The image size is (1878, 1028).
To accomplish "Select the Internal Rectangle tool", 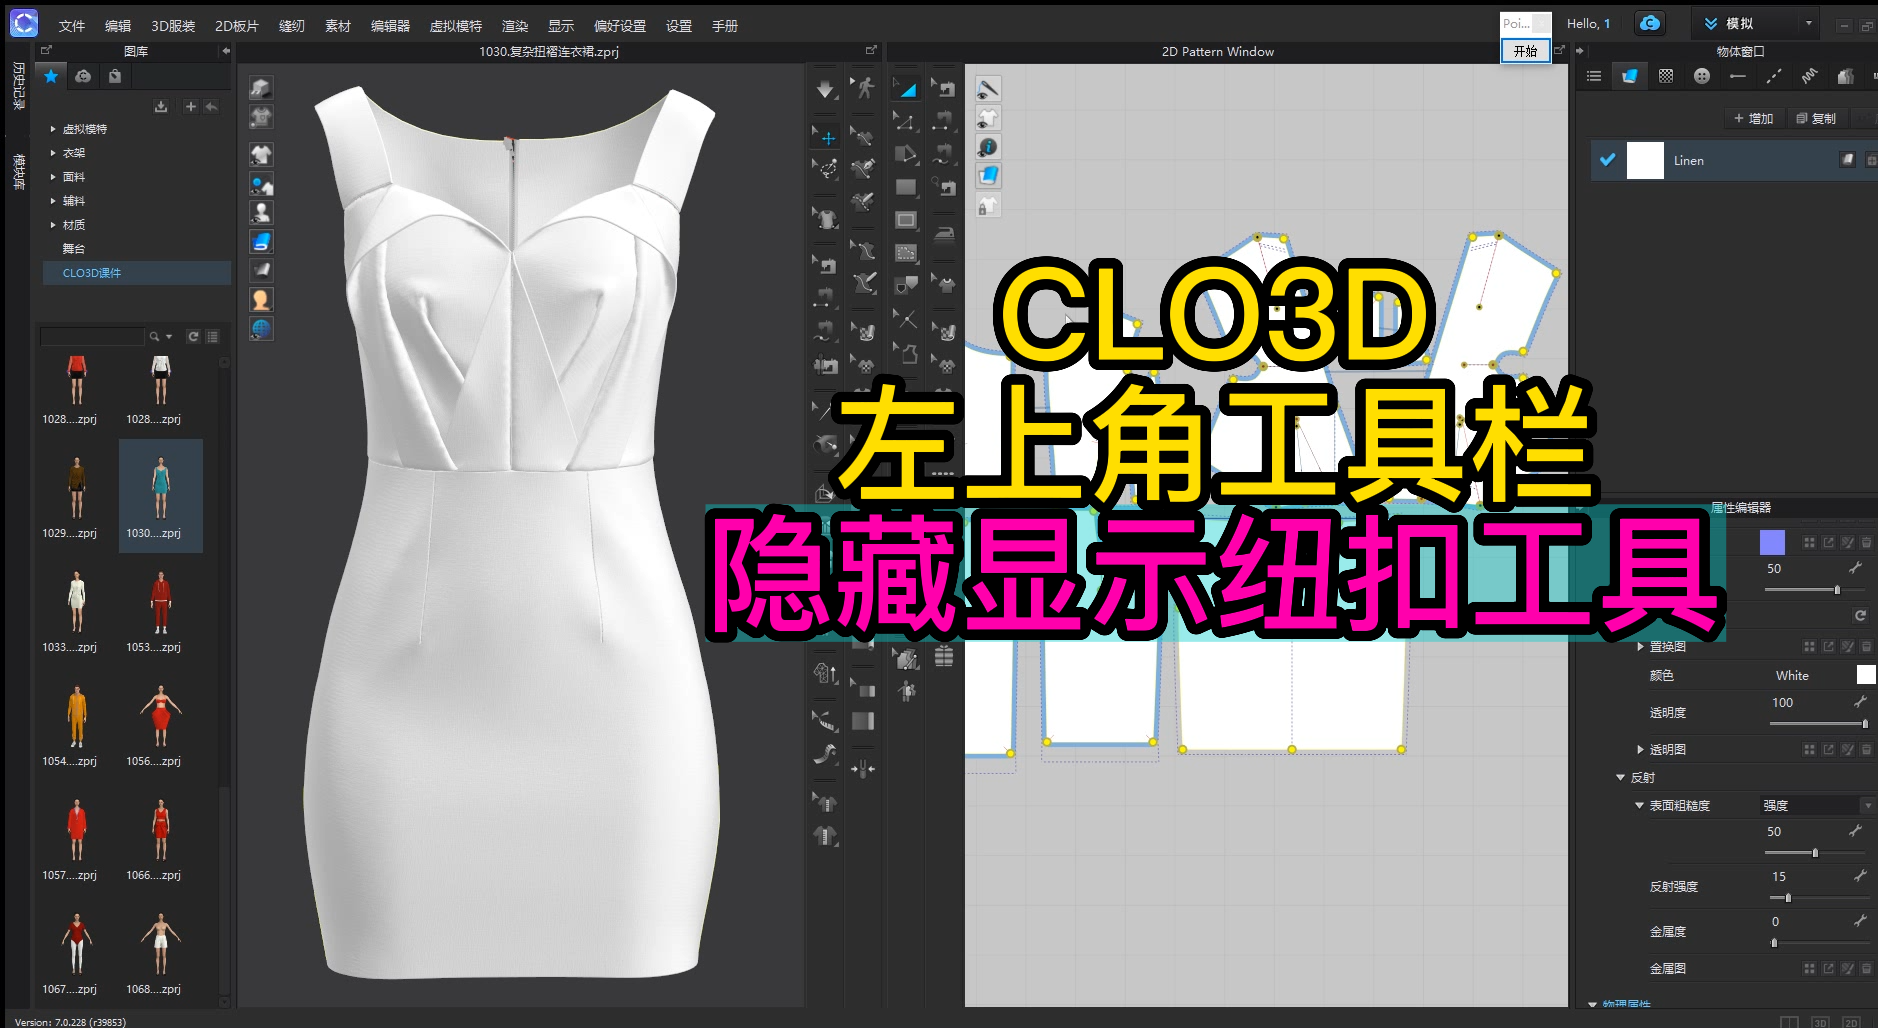I will coord(906,220).
